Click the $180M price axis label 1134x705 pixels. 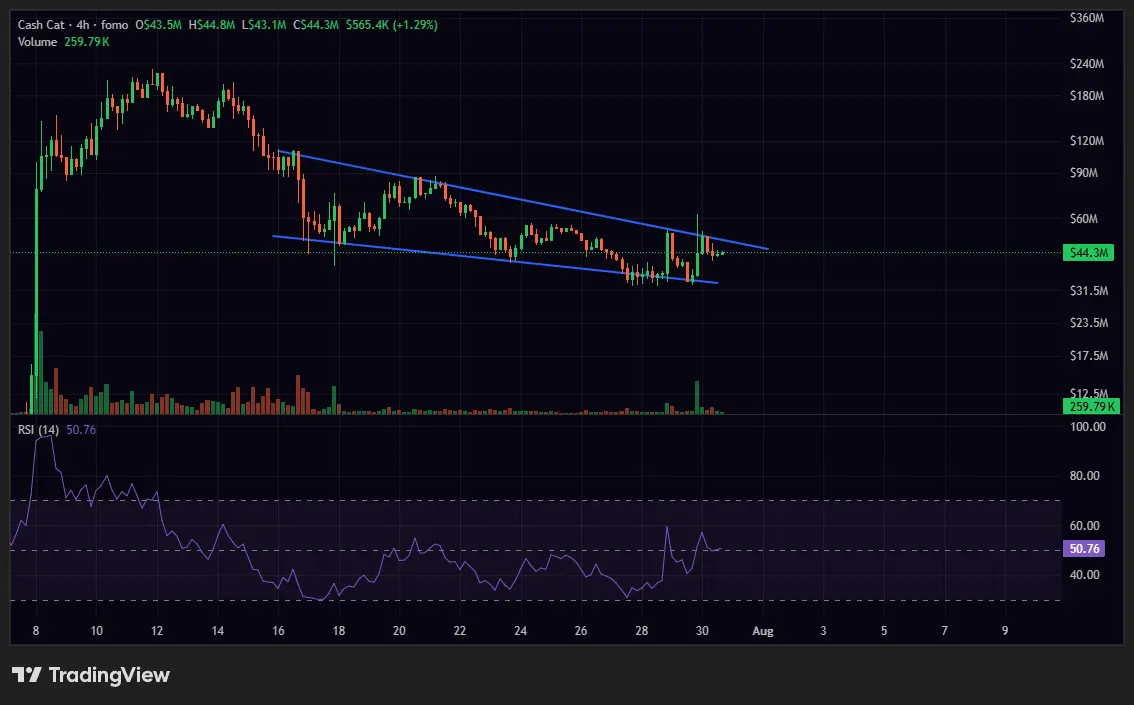click(x=1087, y=95)
